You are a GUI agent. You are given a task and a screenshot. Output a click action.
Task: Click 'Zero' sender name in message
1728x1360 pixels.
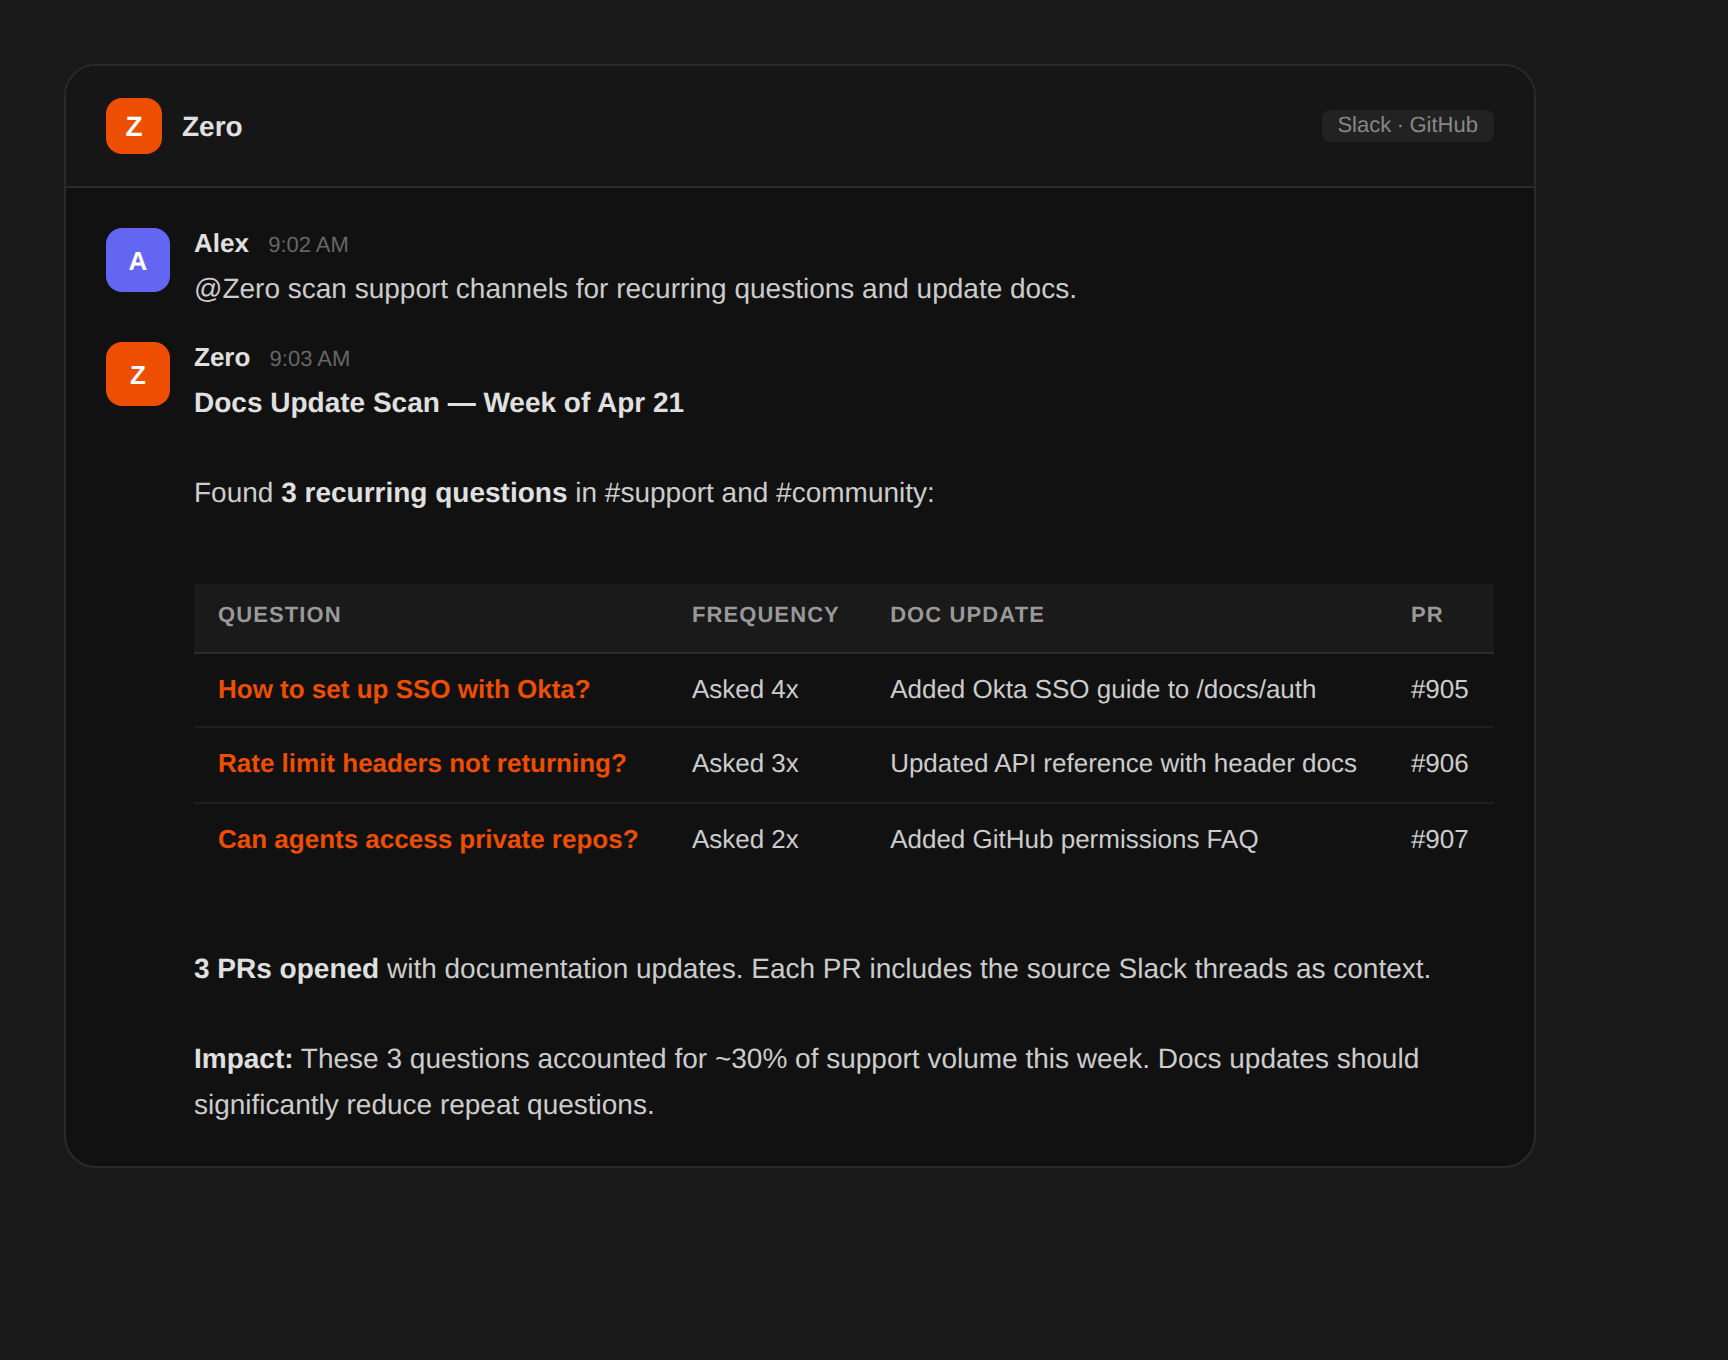222,357
